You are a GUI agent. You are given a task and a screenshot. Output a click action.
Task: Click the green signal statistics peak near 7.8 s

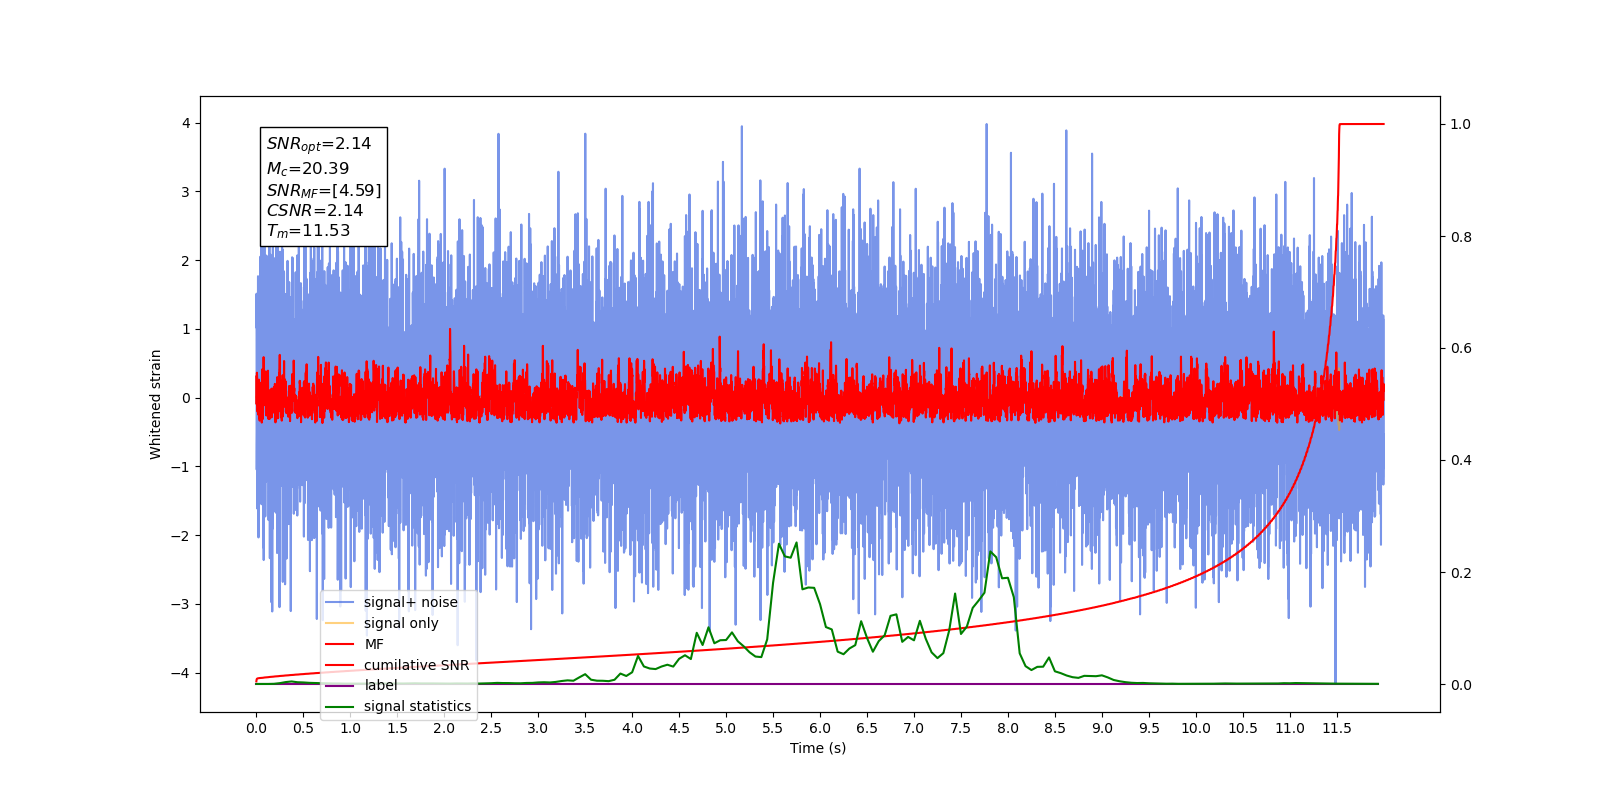pos(991,553)
